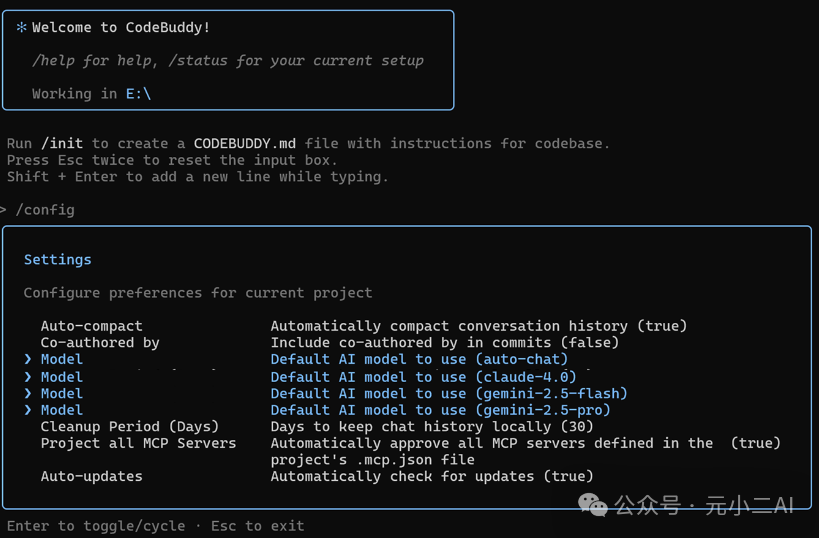The width and height of the screenshot is (819, 538).
Task: Select the Model row showing gemini-2.5-pro
Action: [x=317, y=410]
